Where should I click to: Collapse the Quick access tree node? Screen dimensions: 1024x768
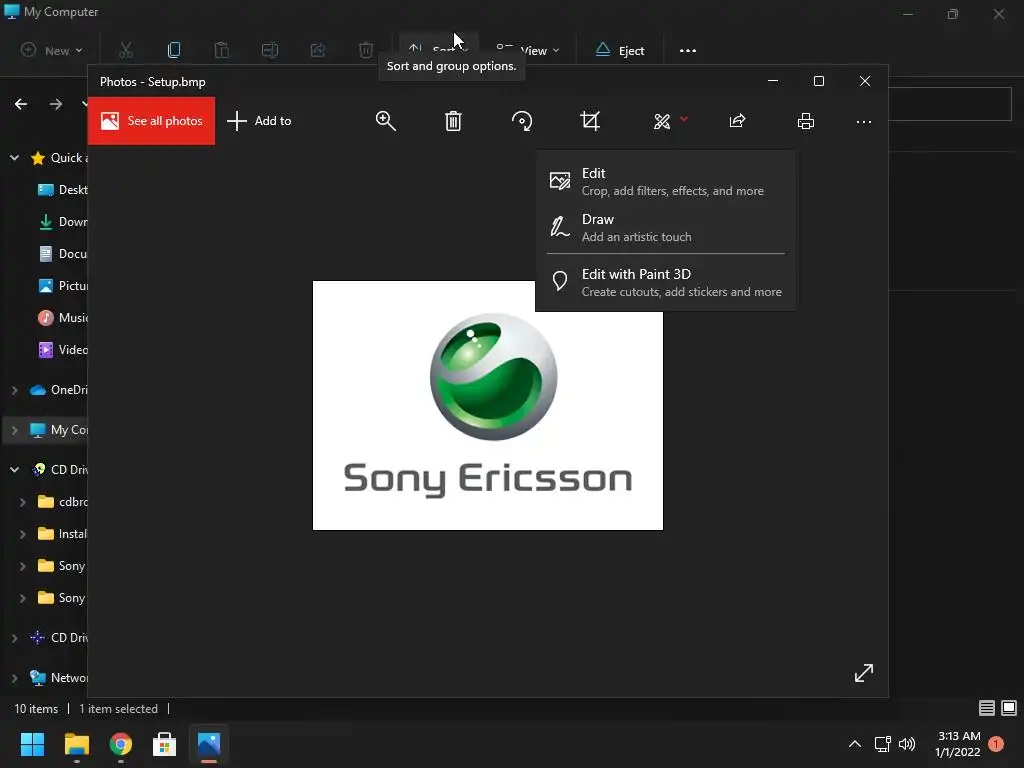(14, 157)
